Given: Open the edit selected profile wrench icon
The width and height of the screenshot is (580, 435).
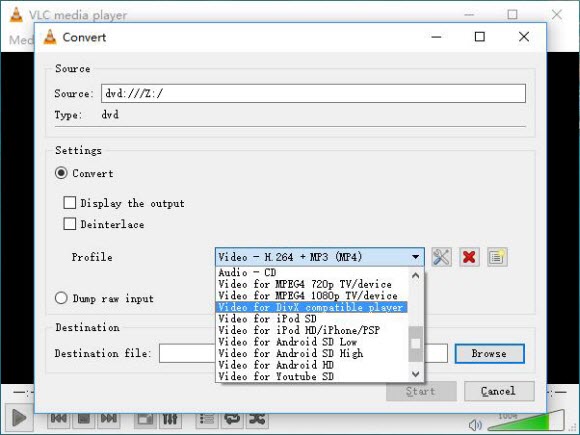Looking at the screenshot, I should (441, 257).
